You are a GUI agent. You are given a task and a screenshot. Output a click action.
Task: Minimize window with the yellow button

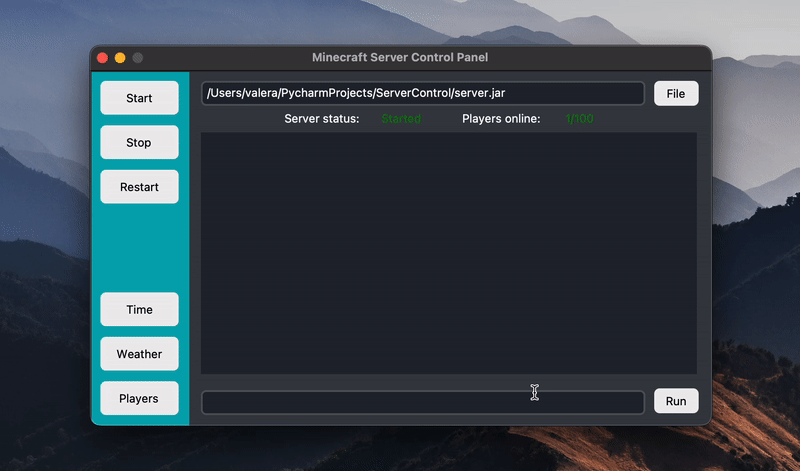120,58
